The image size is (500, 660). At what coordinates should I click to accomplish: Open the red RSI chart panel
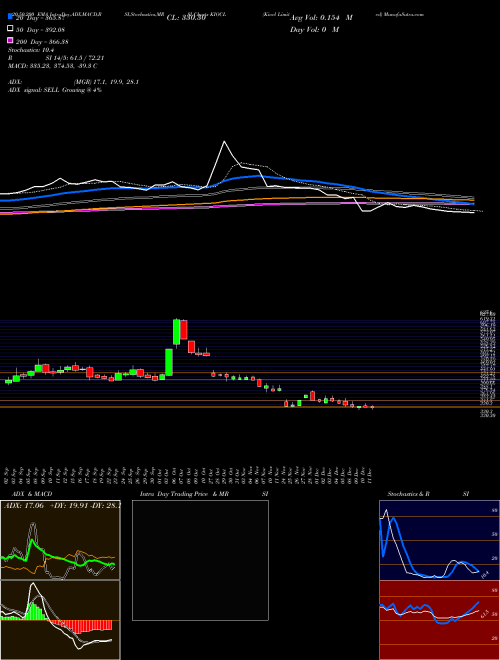click(x=439, y=620)
